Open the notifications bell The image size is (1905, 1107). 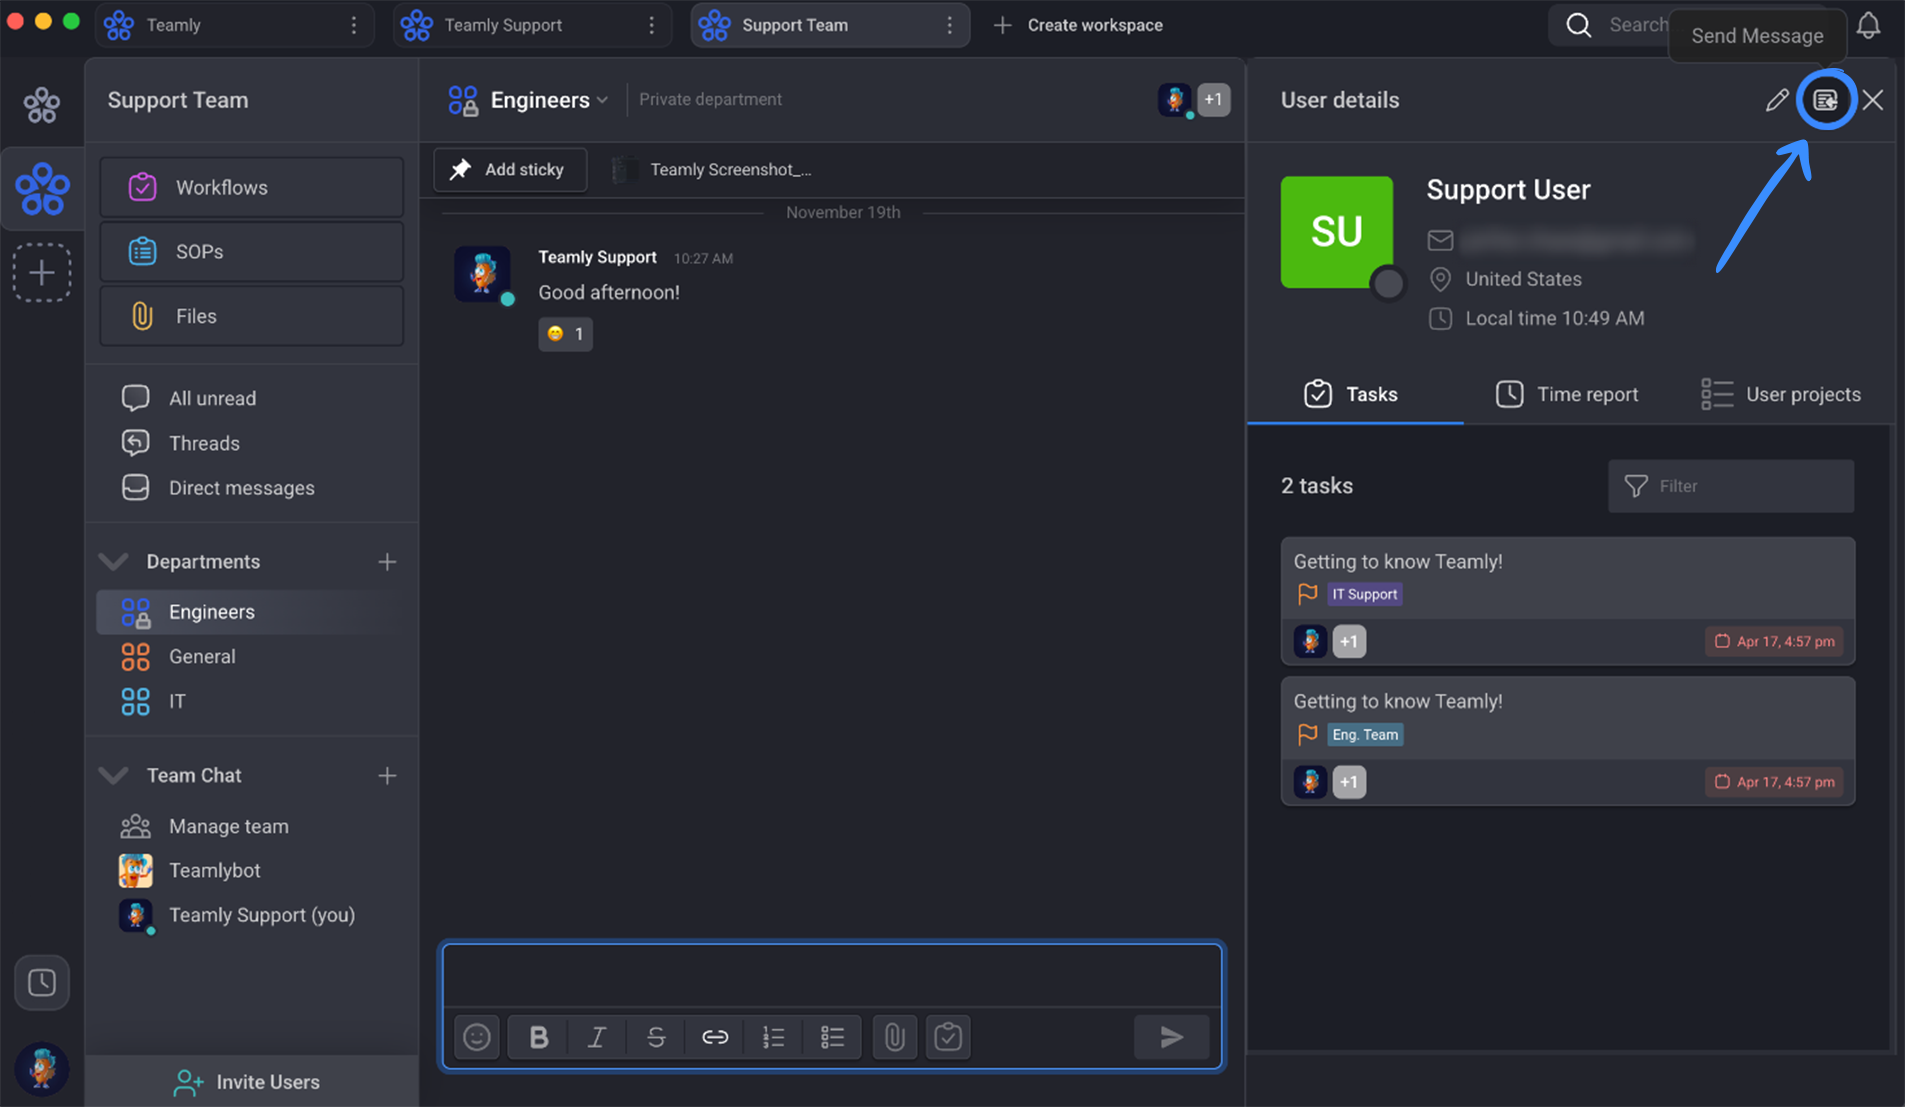pos(1868,25)
